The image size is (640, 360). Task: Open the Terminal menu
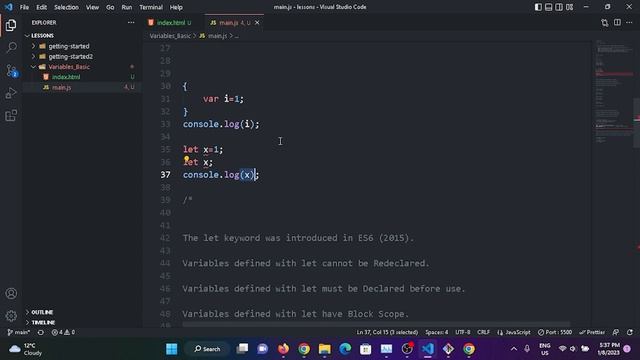pyautogui.click(x=151, y=7)
